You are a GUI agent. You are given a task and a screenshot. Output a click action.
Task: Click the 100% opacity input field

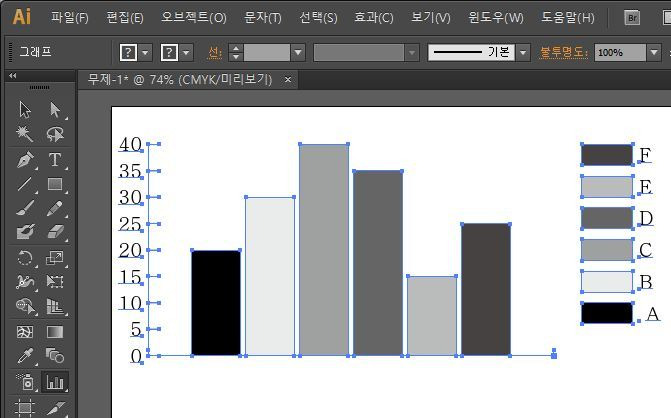620,53
